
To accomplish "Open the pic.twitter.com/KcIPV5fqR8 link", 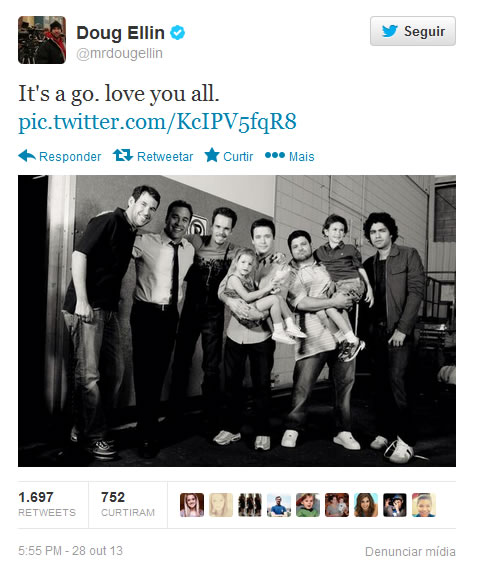I will 157,122.
